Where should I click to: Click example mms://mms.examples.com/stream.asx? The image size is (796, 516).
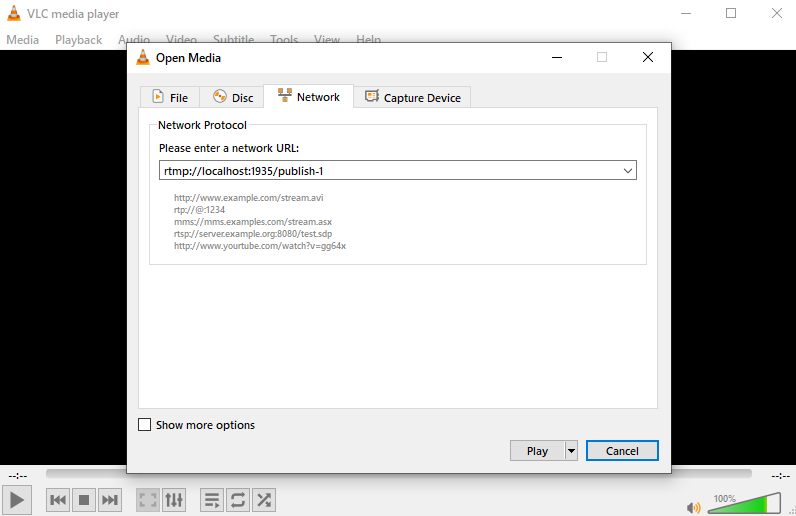(253, 222)
